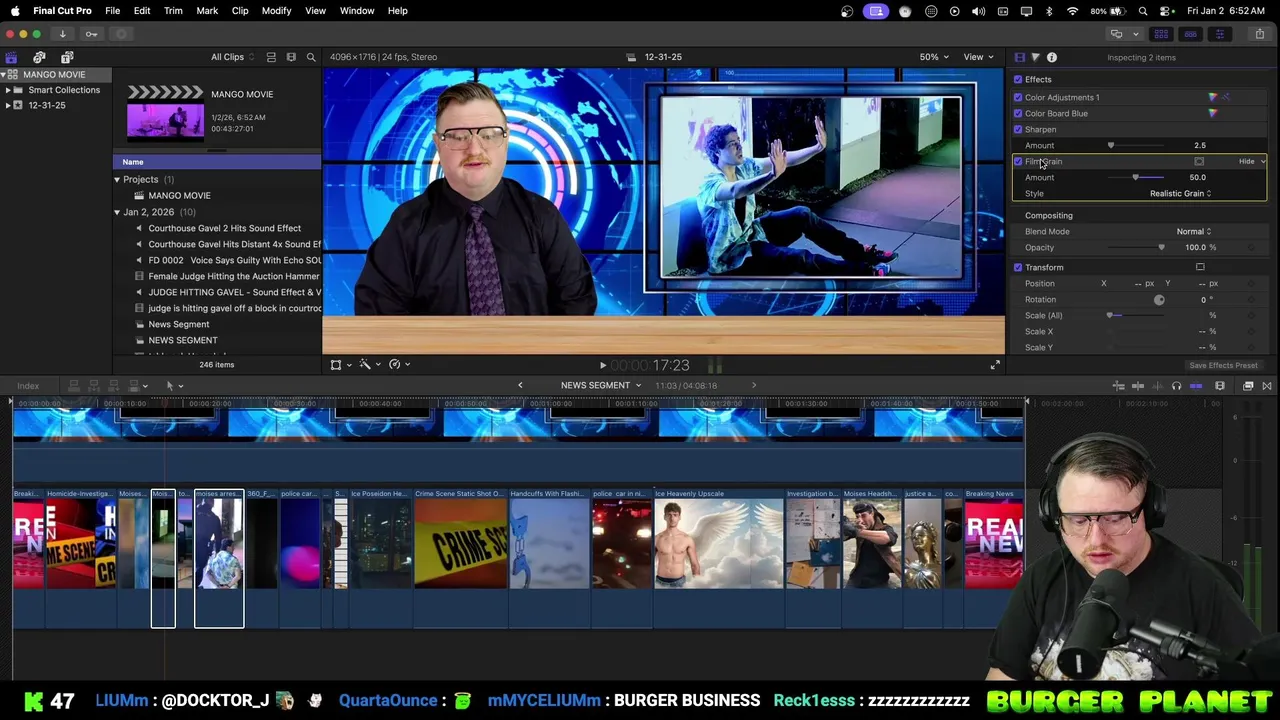Click the Transform onscreen controls icon

[1200, 267]
